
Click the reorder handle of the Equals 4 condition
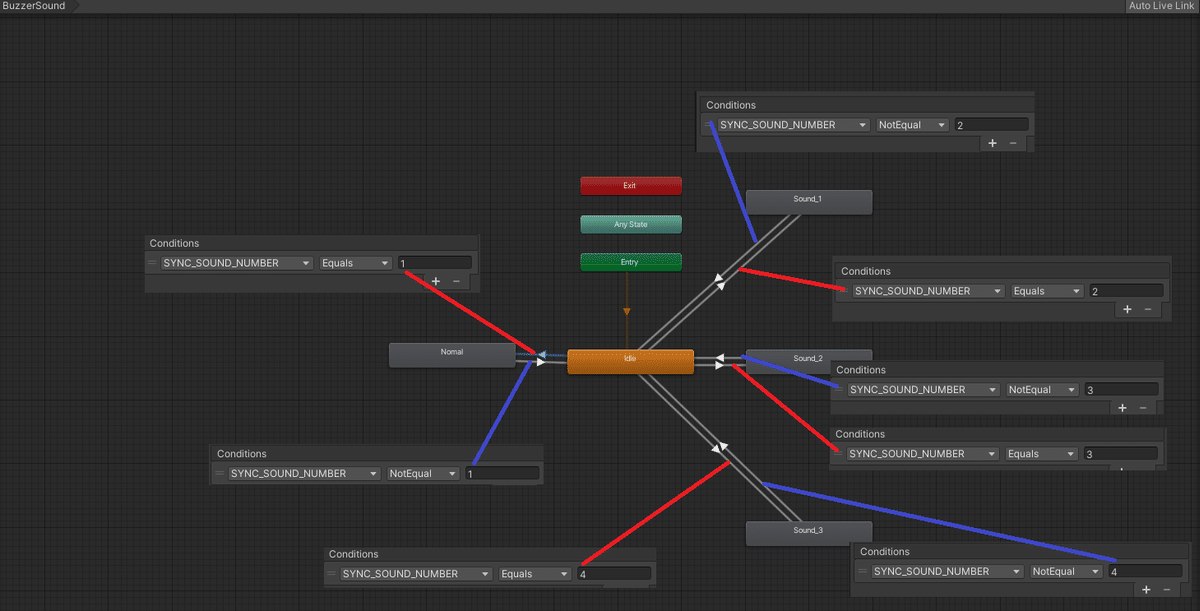point(332,574)
